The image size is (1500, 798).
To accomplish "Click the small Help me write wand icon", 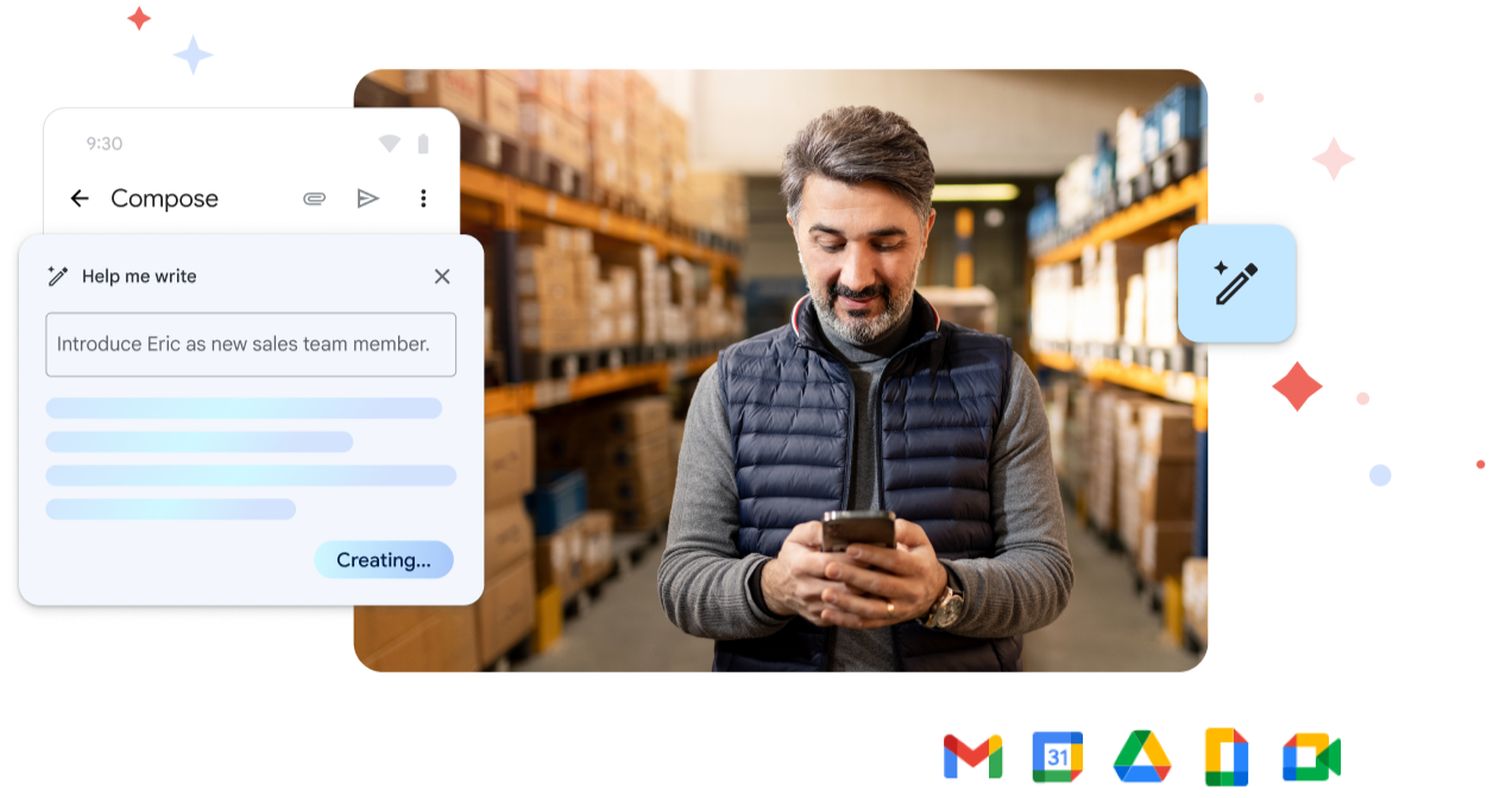I will click(x=58, y=276).
